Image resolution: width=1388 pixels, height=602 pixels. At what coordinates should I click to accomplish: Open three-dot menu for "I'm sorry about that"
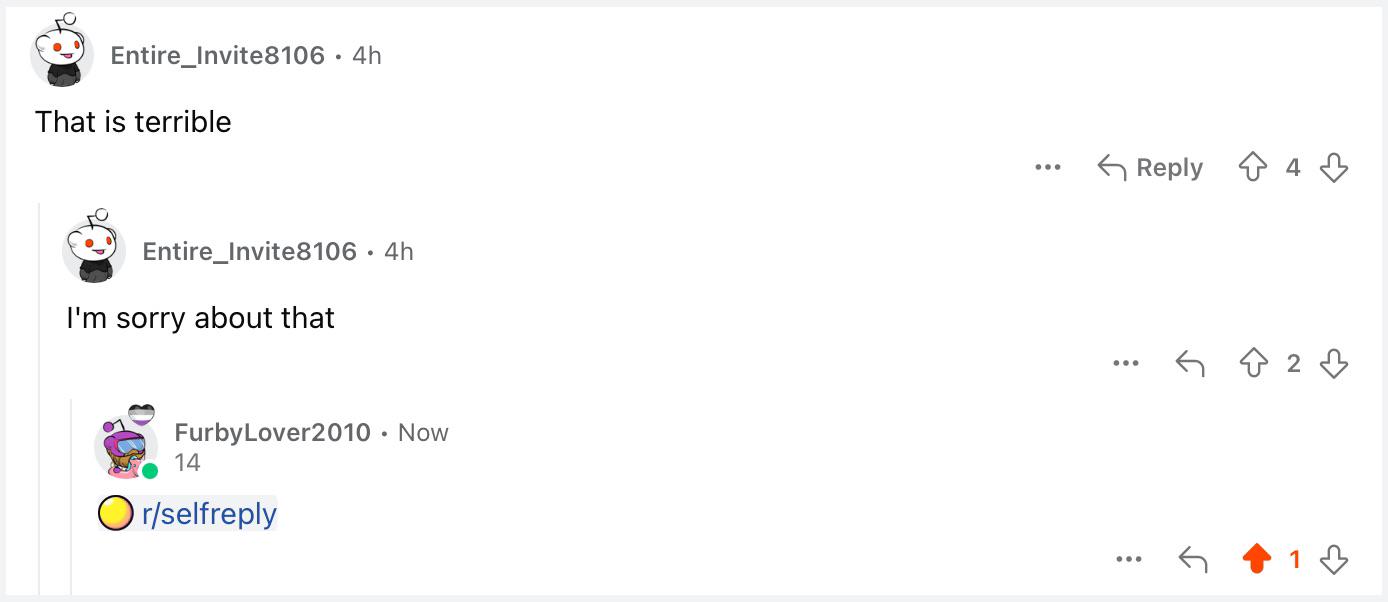pyautogui.click(x=1126, y=363)
